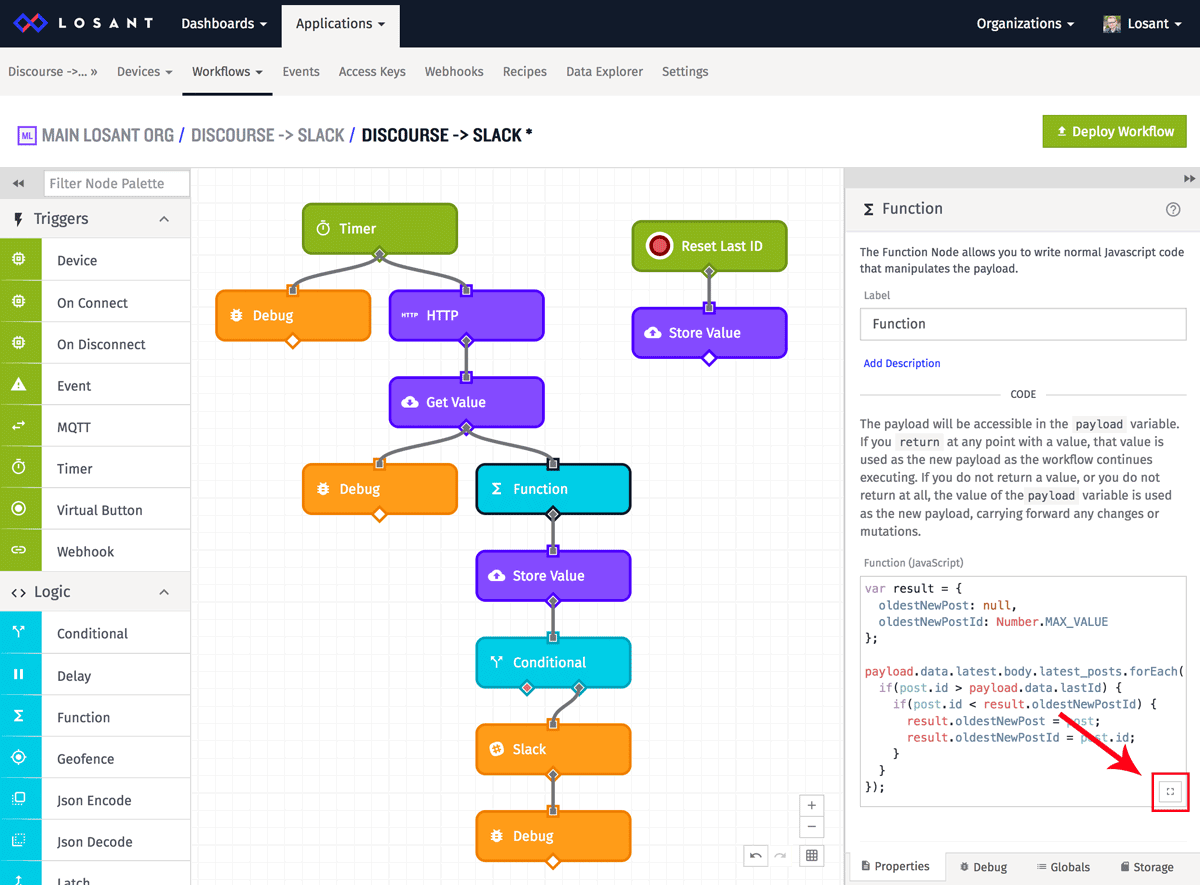Pick the Json Encode node
Viewport: 1200px width, 885px height.
coord(95,800)
